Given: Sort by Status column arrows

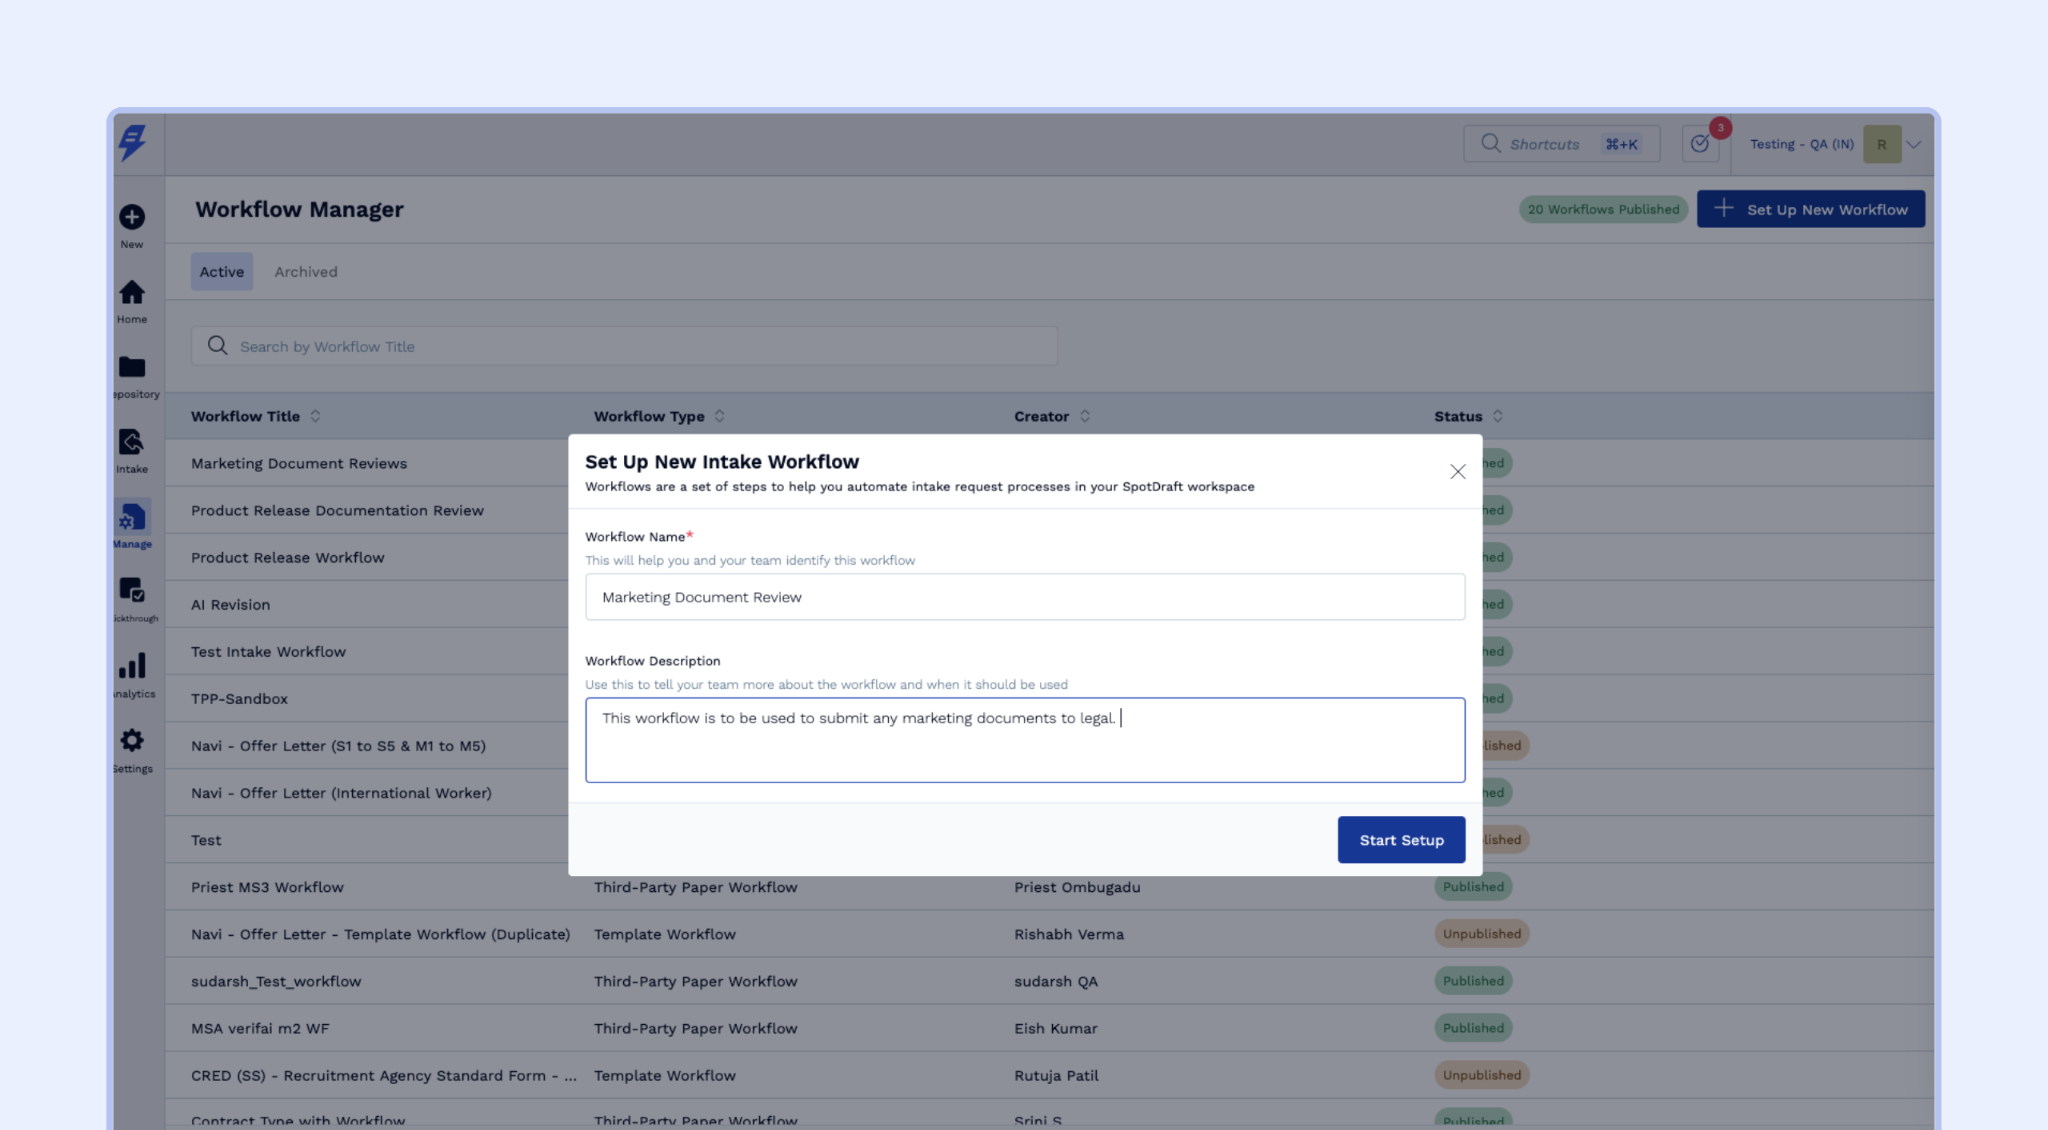Looking at the screenshot, I should click(1497, 416).
